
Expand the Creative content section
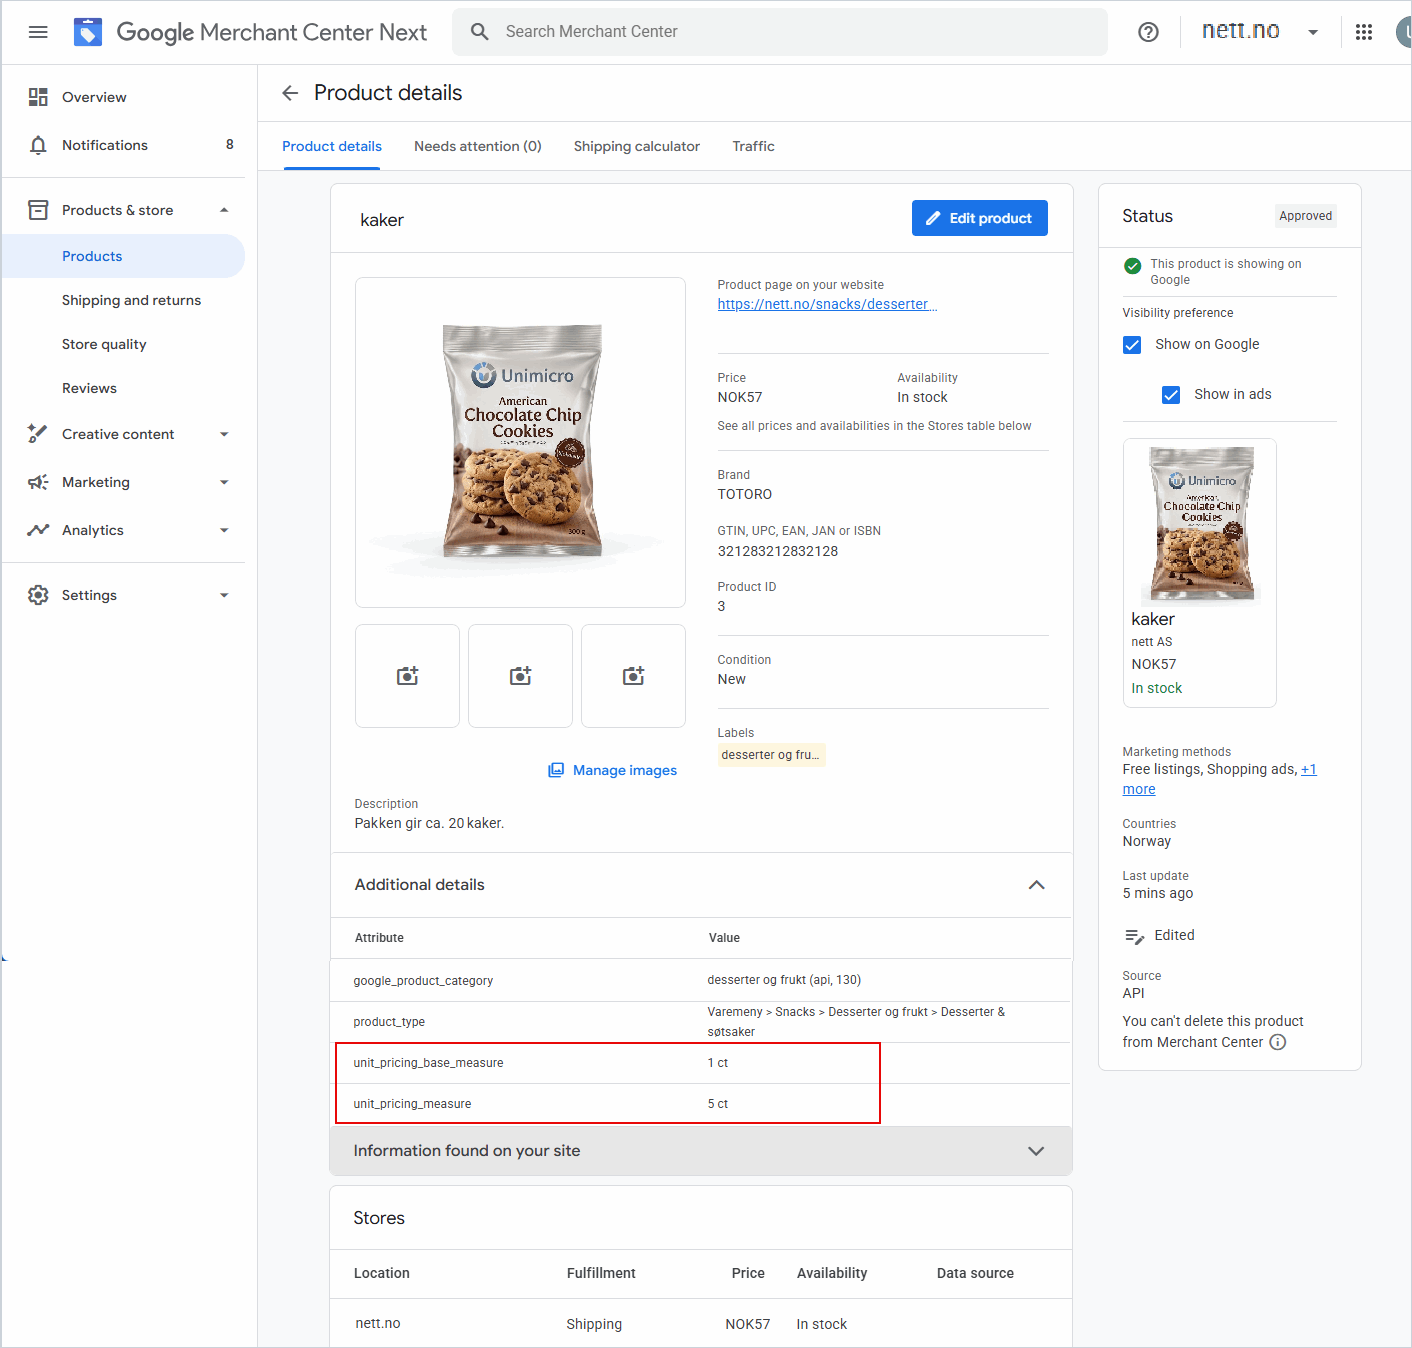point(224,434)
